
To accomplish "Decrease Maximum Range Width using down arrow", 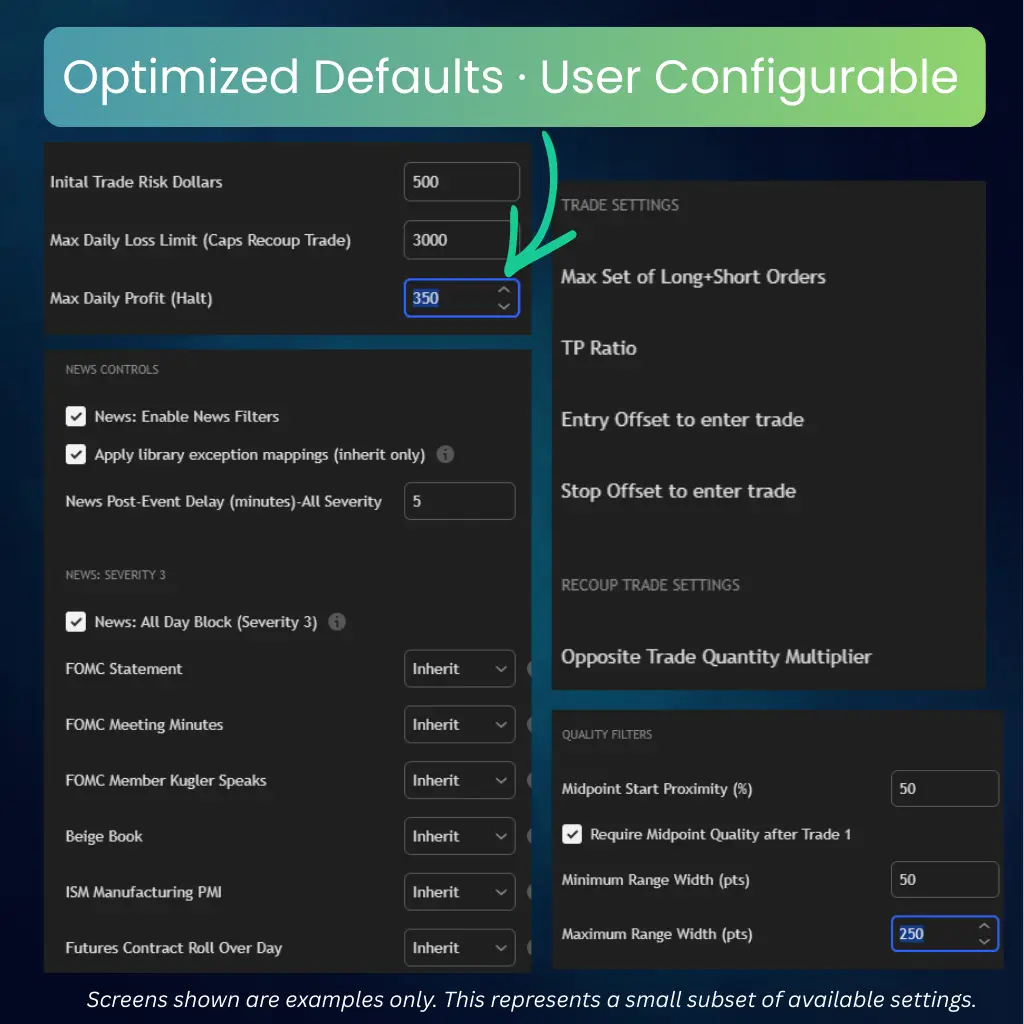I will click(x=984, y=941).
